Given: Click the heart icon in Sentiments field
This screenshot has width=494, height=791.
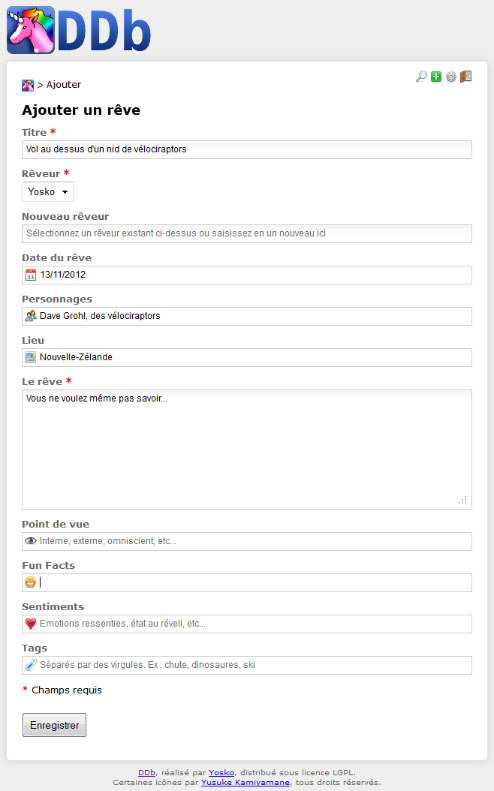Looking at the screenshot, I should click(x=31, y=624).
